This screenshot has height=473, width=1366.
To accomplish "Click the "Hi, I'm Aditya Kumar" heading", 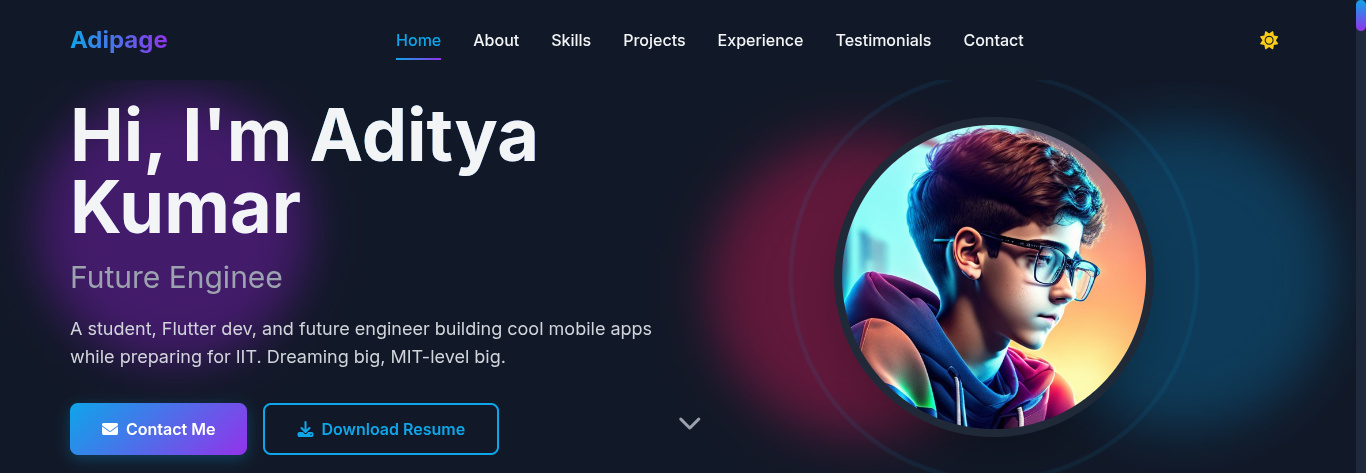I will click(304, 172).
